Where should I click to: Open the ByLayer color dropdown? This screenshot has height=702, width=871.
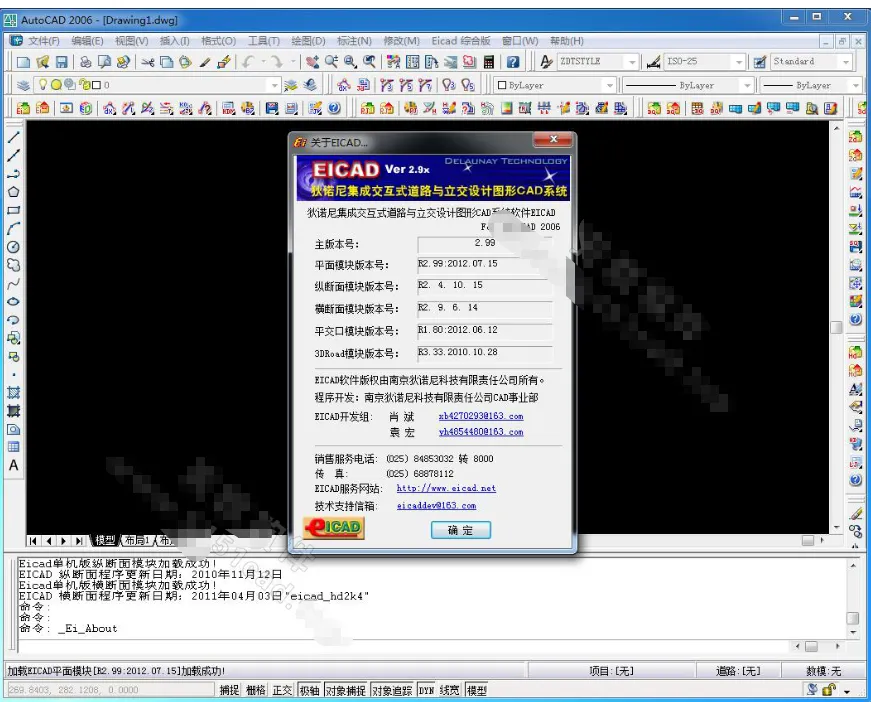click(x=610, y=85)
